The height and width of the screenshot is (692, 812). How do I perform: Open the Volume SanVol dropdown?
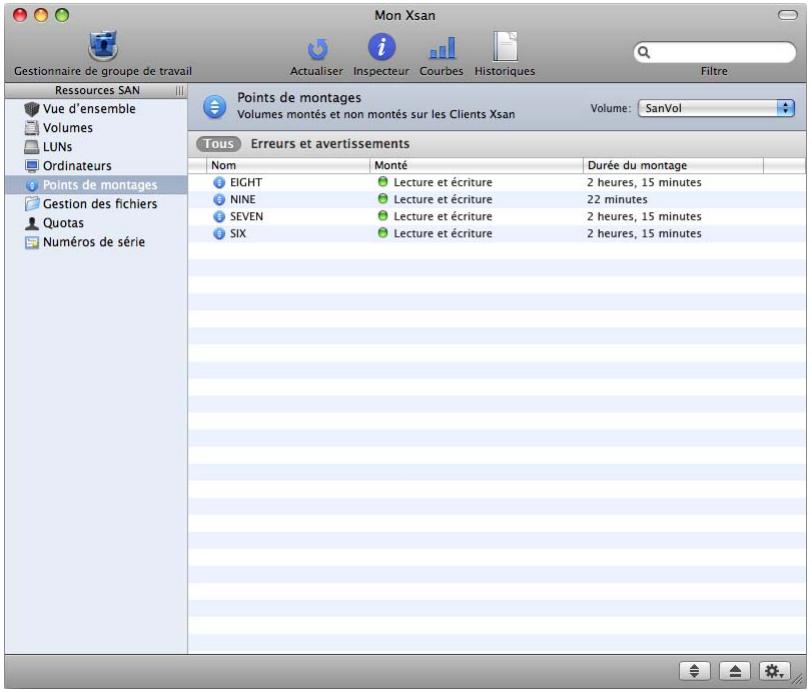(716, 108)
